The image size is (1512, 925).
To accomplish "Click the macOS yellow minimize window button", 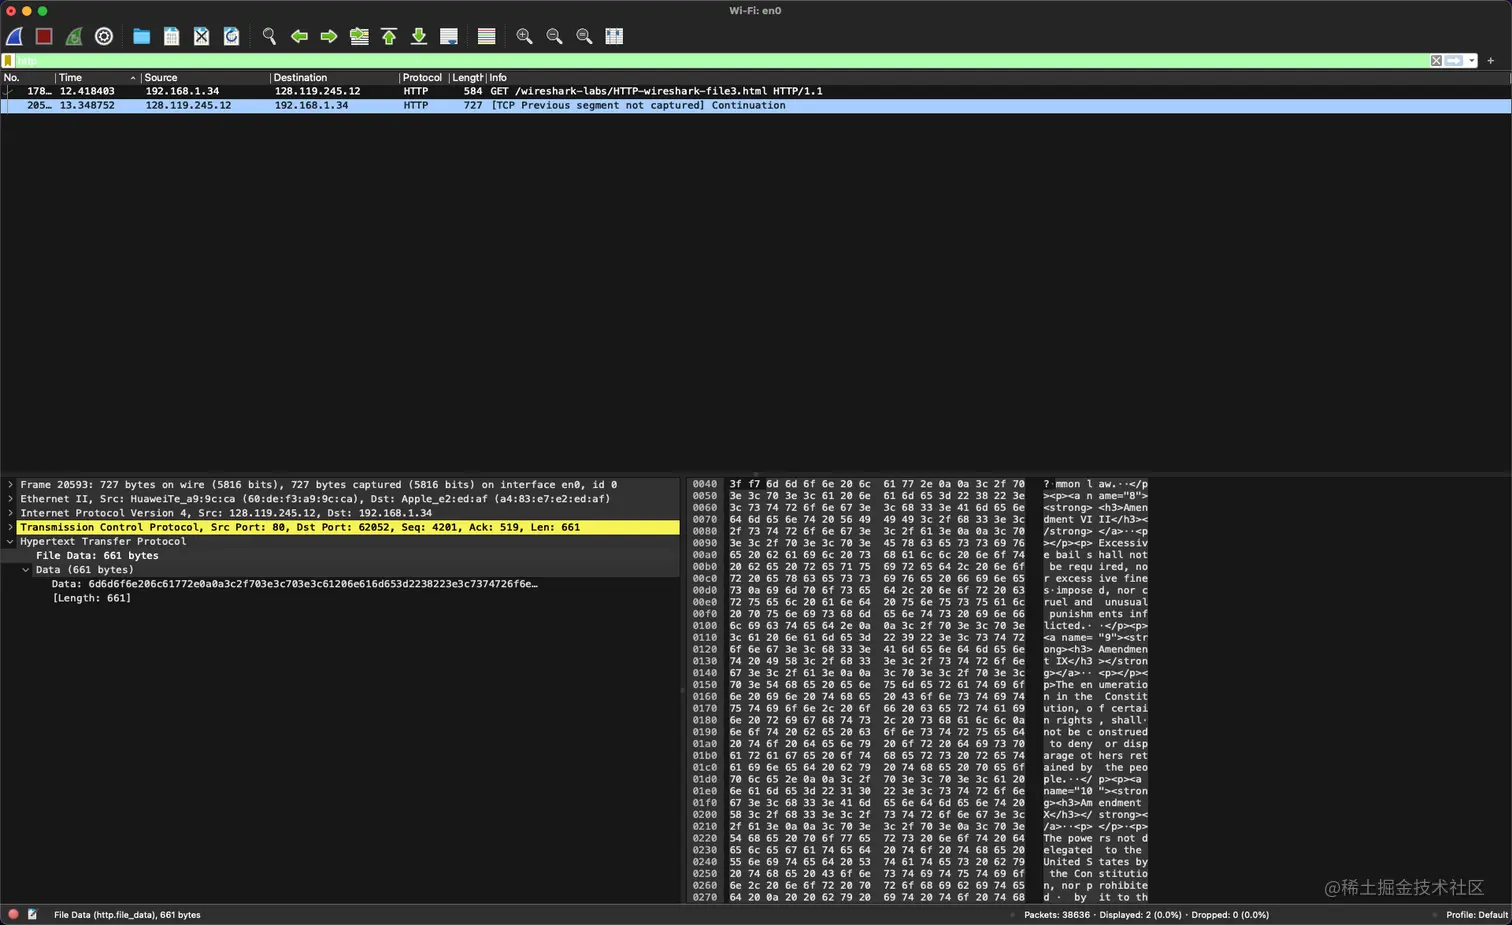I will 27,11.
